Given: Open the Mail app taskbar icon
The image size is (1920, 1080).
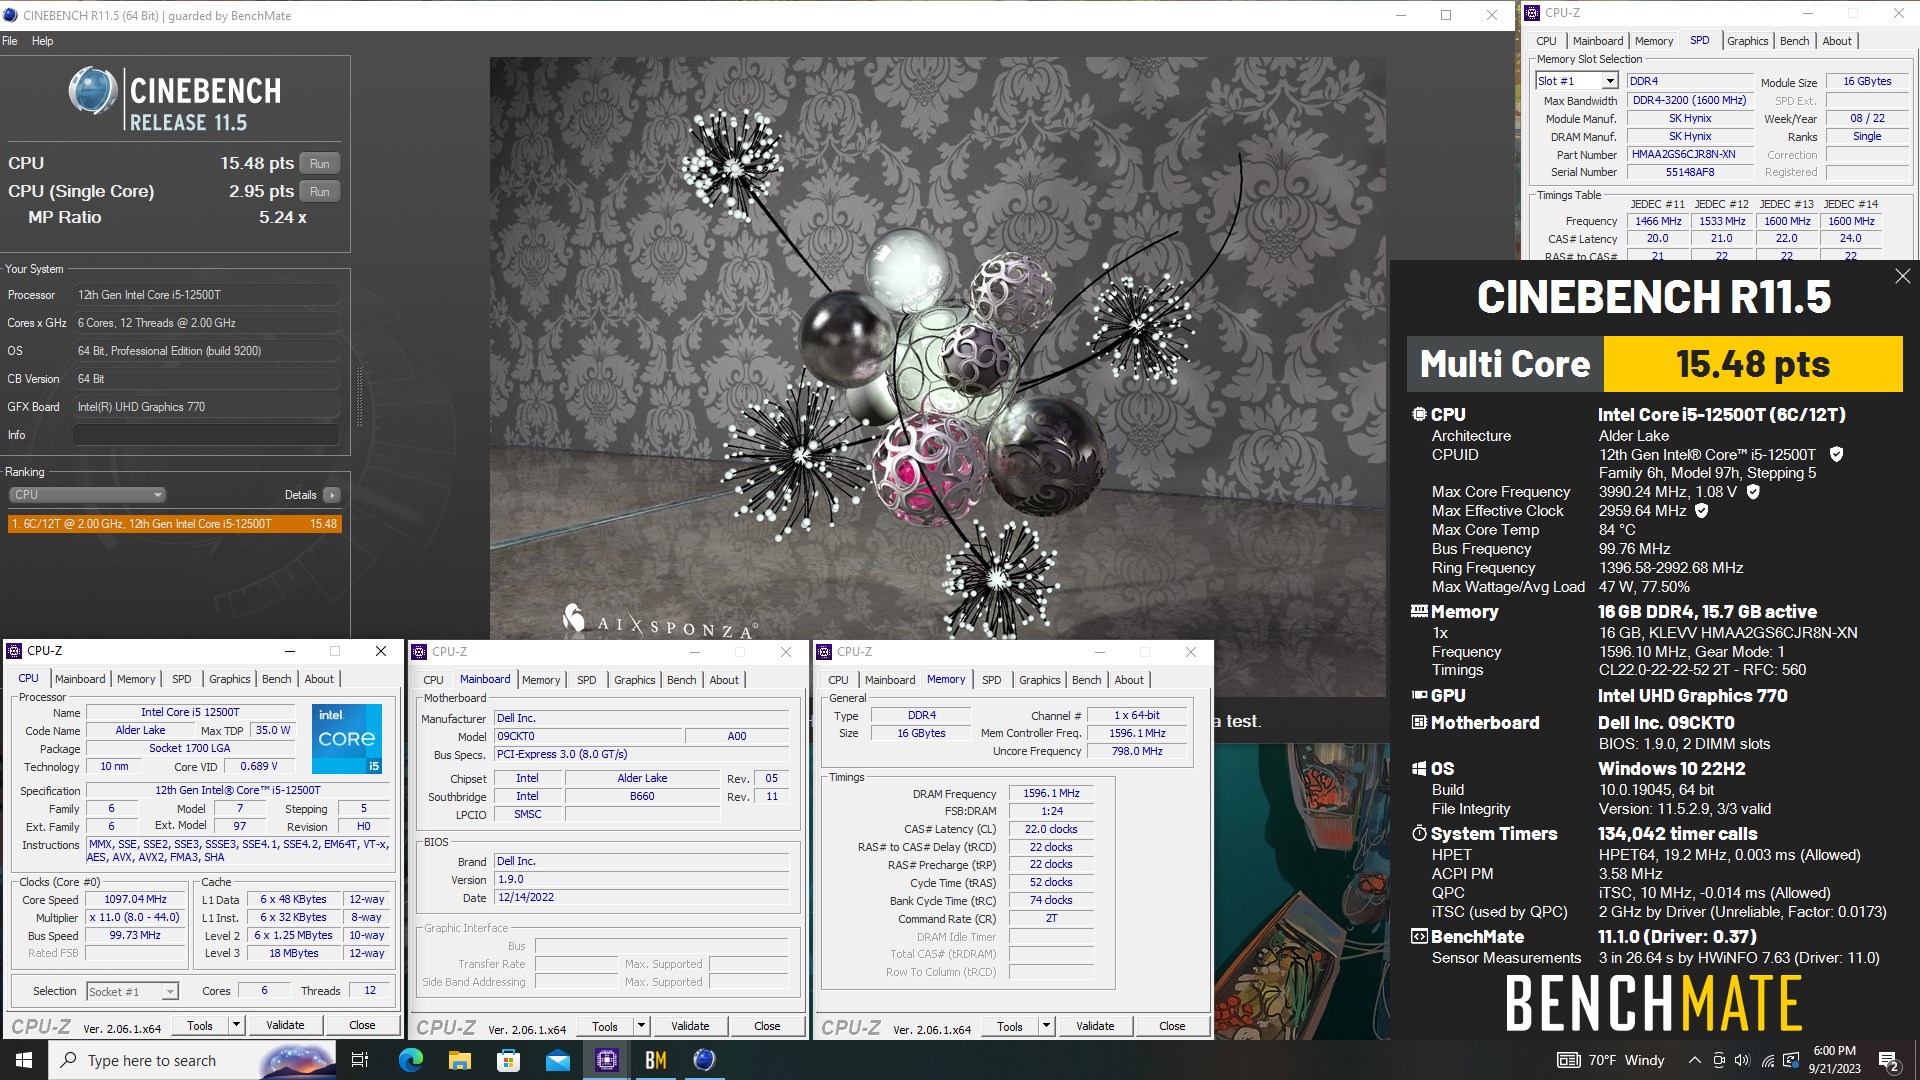Looking at the screenshot, I should click(x=558, y=1060).
